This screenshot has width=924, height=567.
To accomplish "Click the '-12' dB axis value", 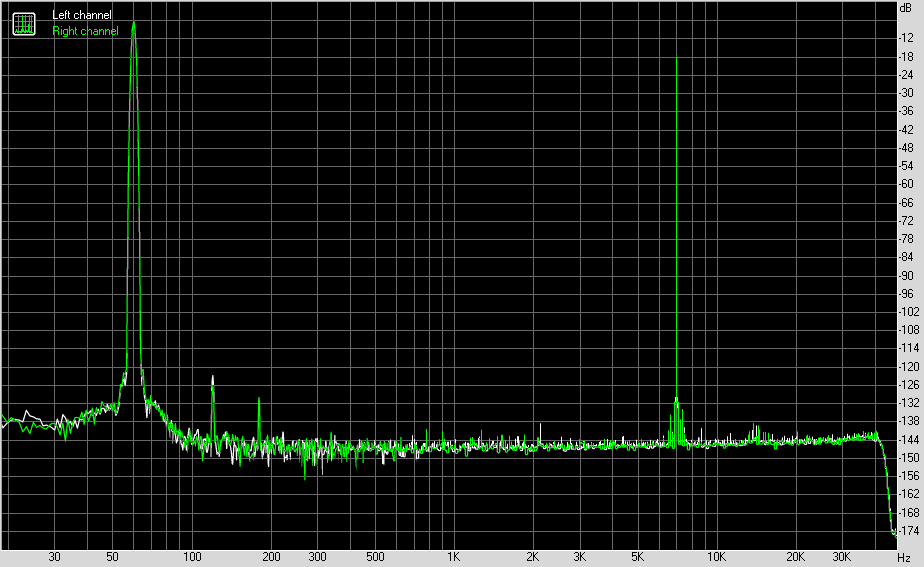I will point(906,38).
